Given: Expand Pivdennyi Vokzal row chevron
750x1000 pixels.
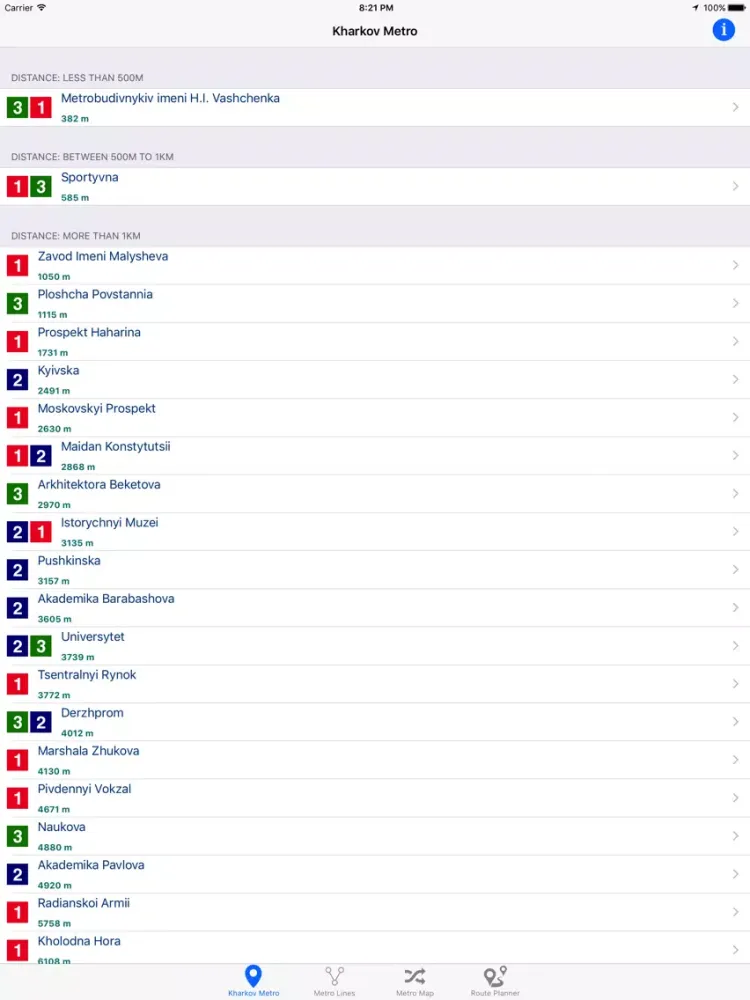Looking at the screenshot, I should coord(735,797).
